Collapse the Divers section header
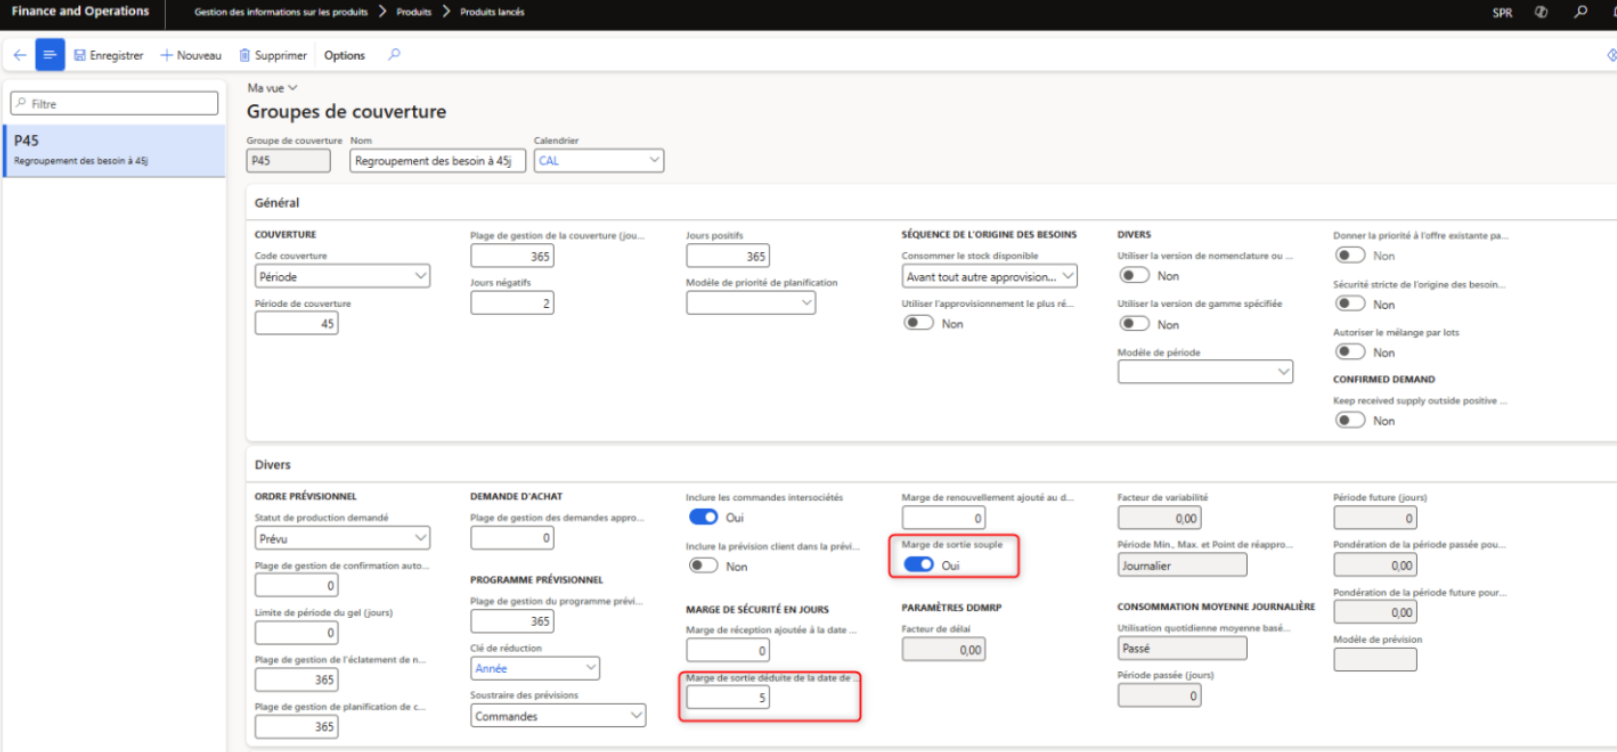The height and width of the screenshot is (752, 1617). tap(272, 465)
